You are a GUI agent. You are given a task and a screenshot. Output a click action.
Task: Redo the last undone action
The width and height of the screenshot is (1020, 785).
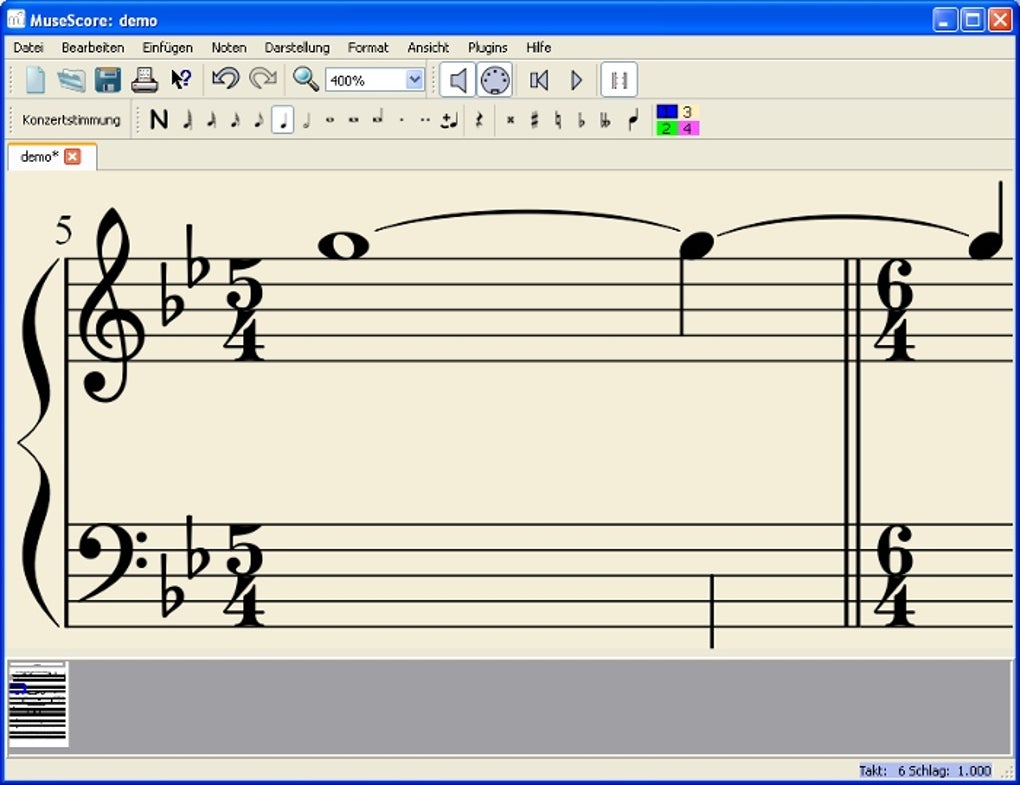tap(263, 79)
